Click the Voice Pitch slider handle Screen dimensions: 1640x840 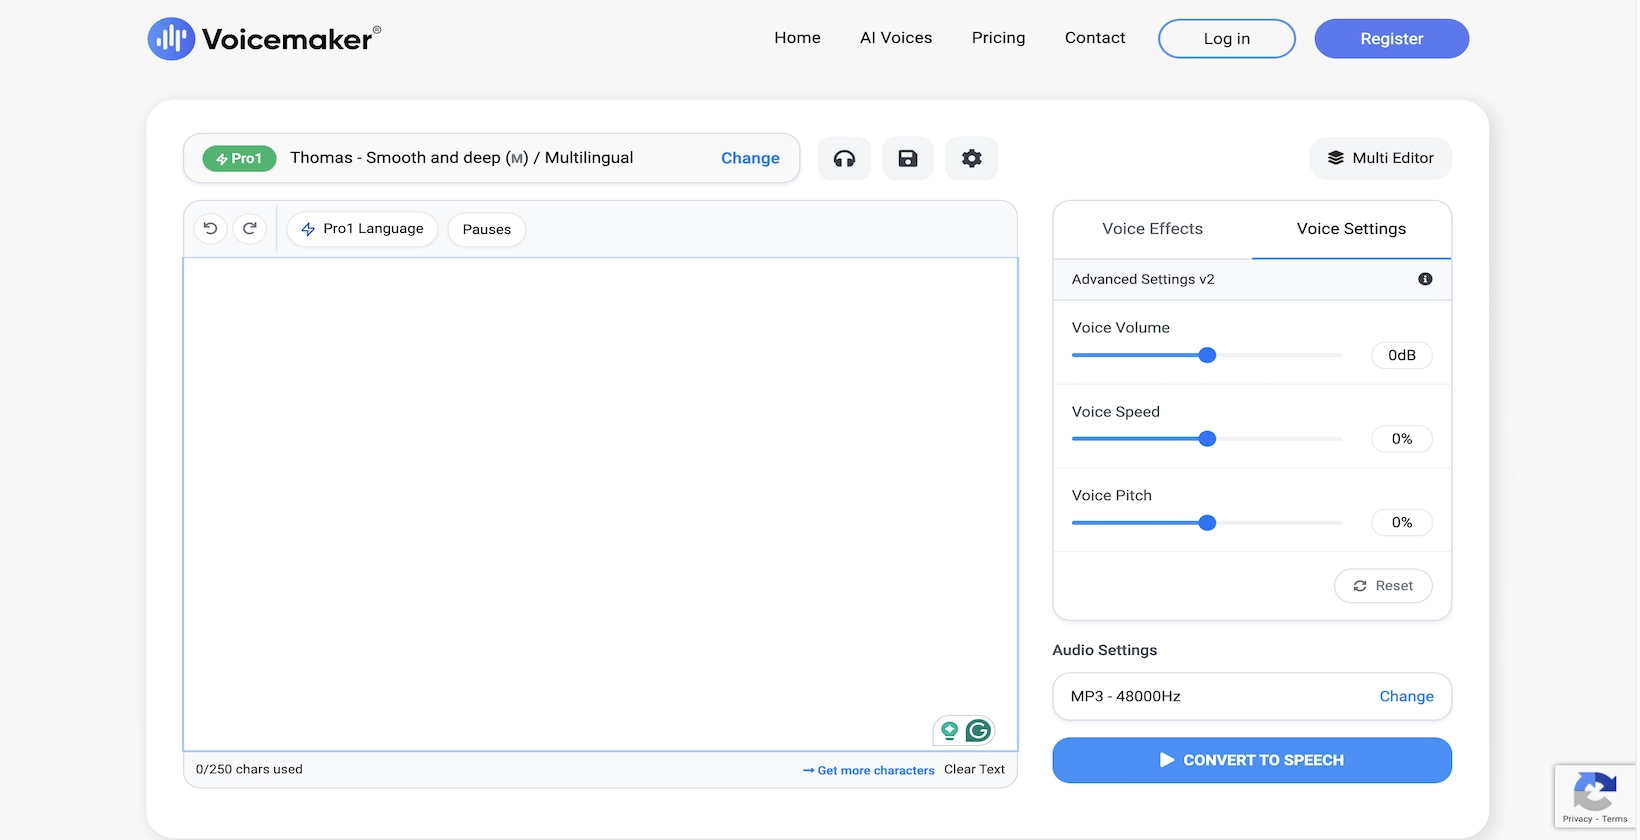point(1207,523)
